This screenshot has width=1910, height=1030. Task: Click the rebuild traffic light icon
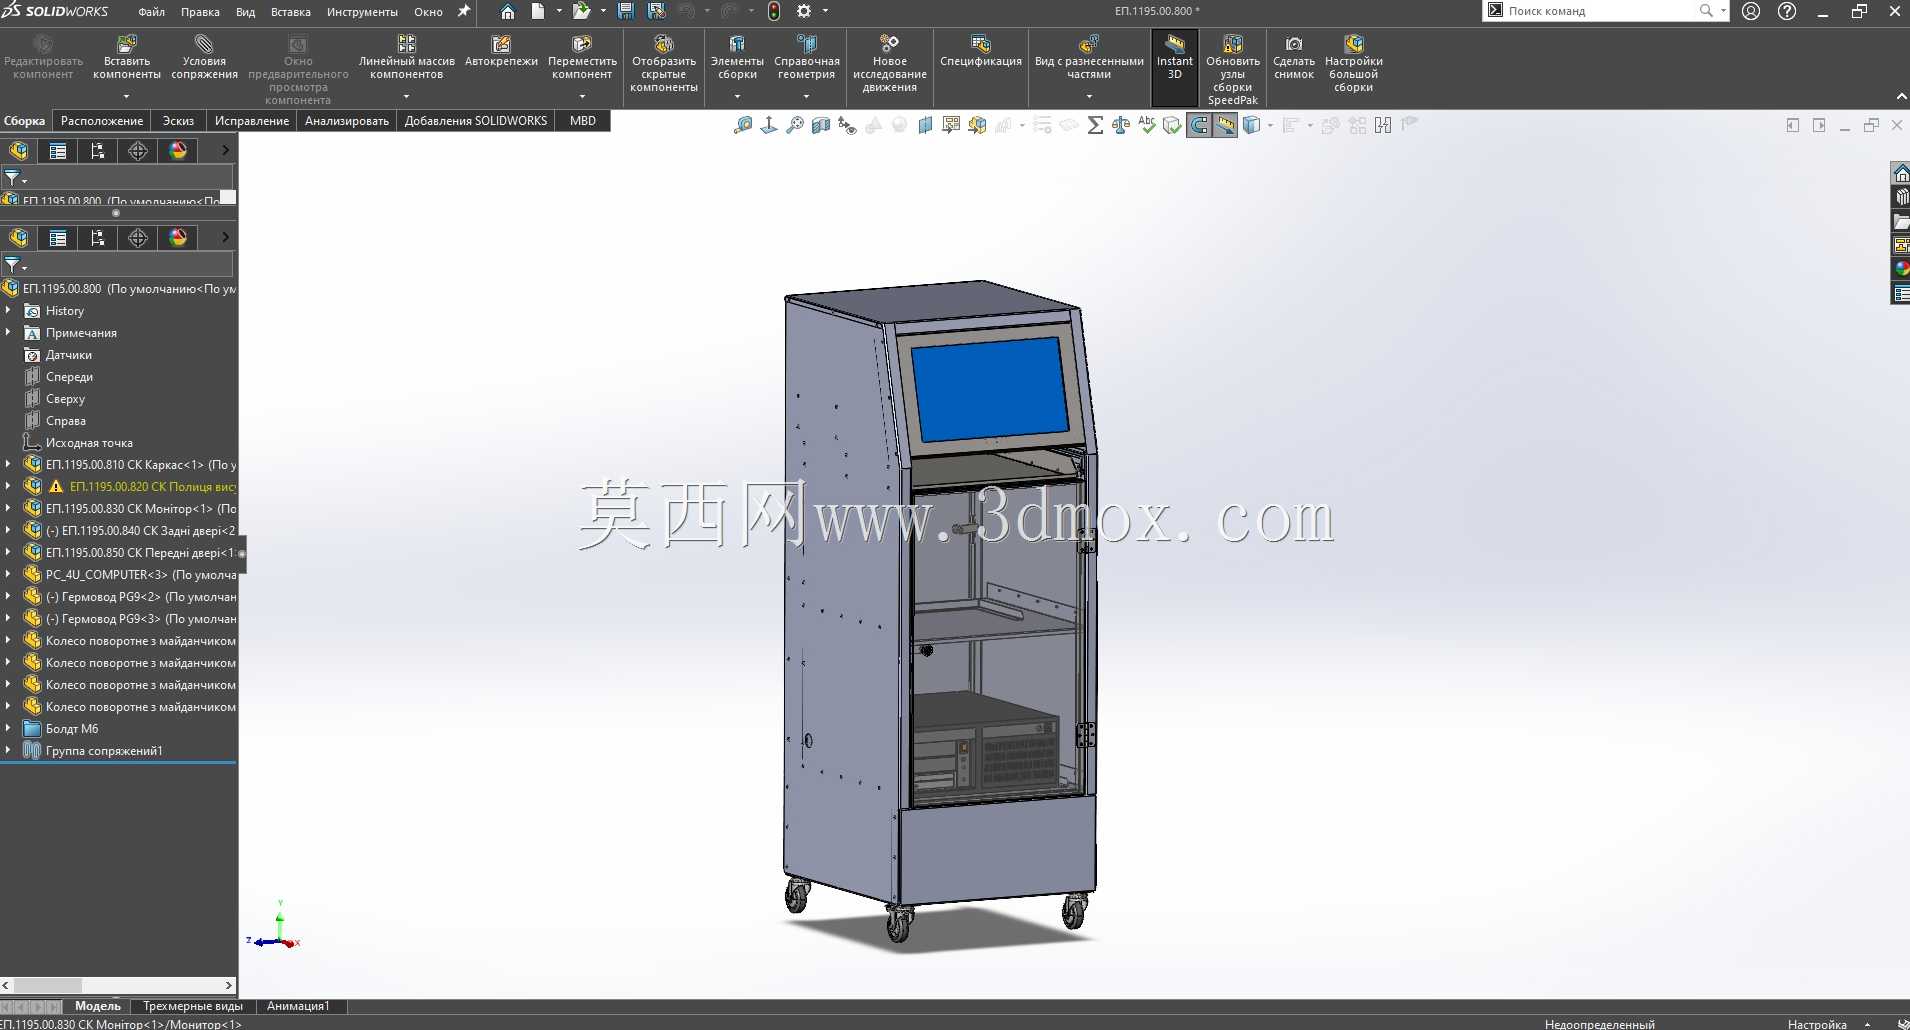click(x=774, y=11)
